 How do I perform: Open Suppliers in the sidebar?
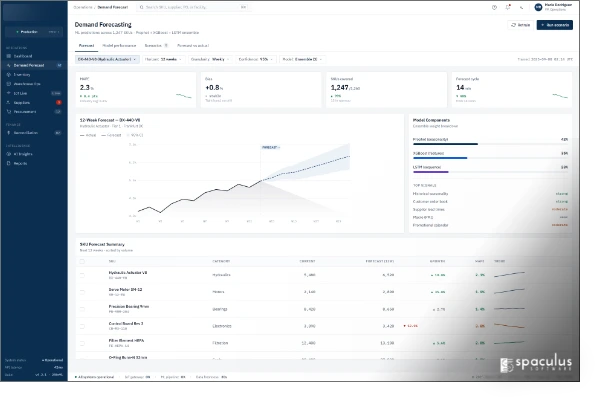tap(34, 103)
